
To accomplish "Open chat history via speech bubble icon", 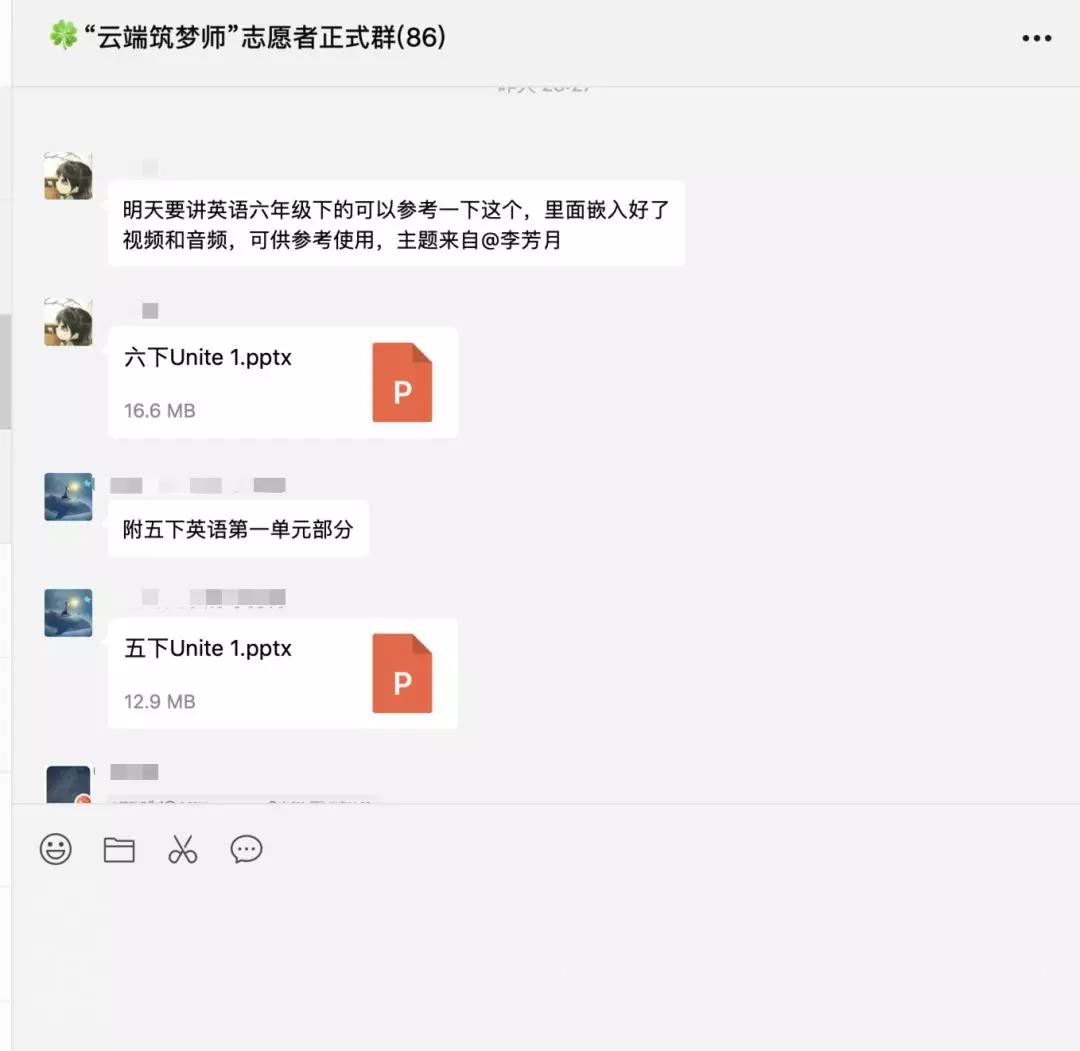I will click(x=246, y=849).
